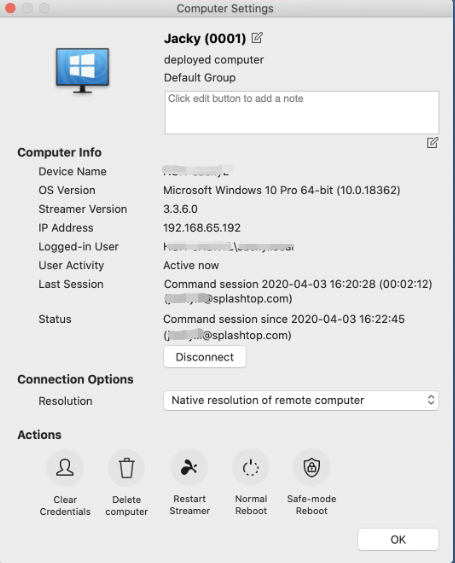Open the Resolution dropdown
This screenshot has height=563, width=455.
click(301, 400)
